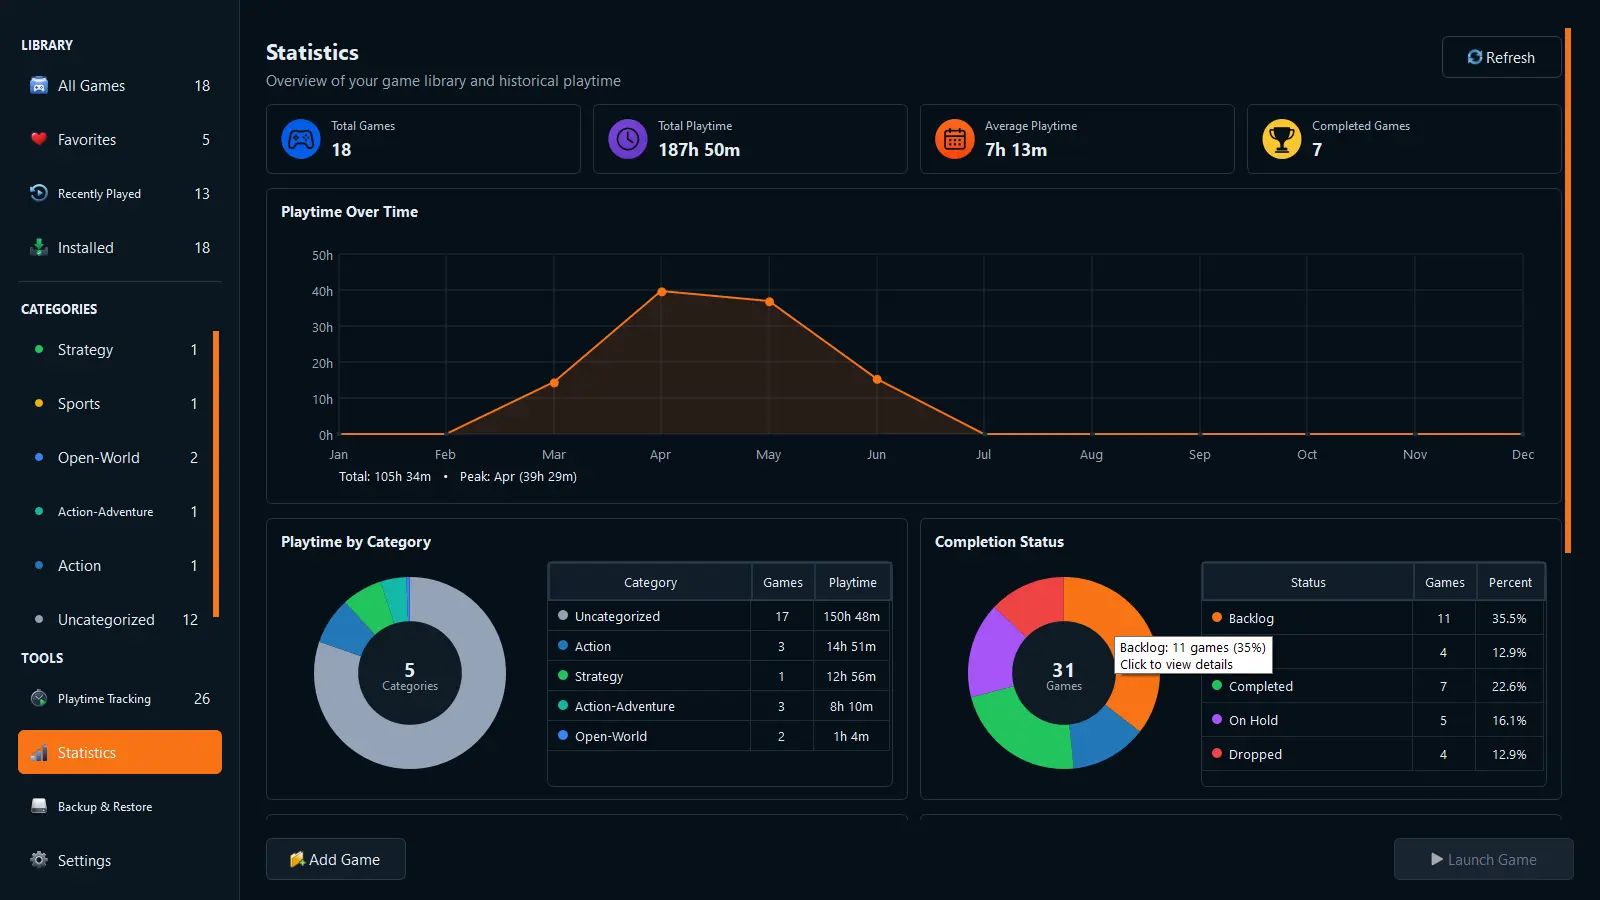
Task: Click the Total Games gamepad icon
Action: tap(301, 139)
